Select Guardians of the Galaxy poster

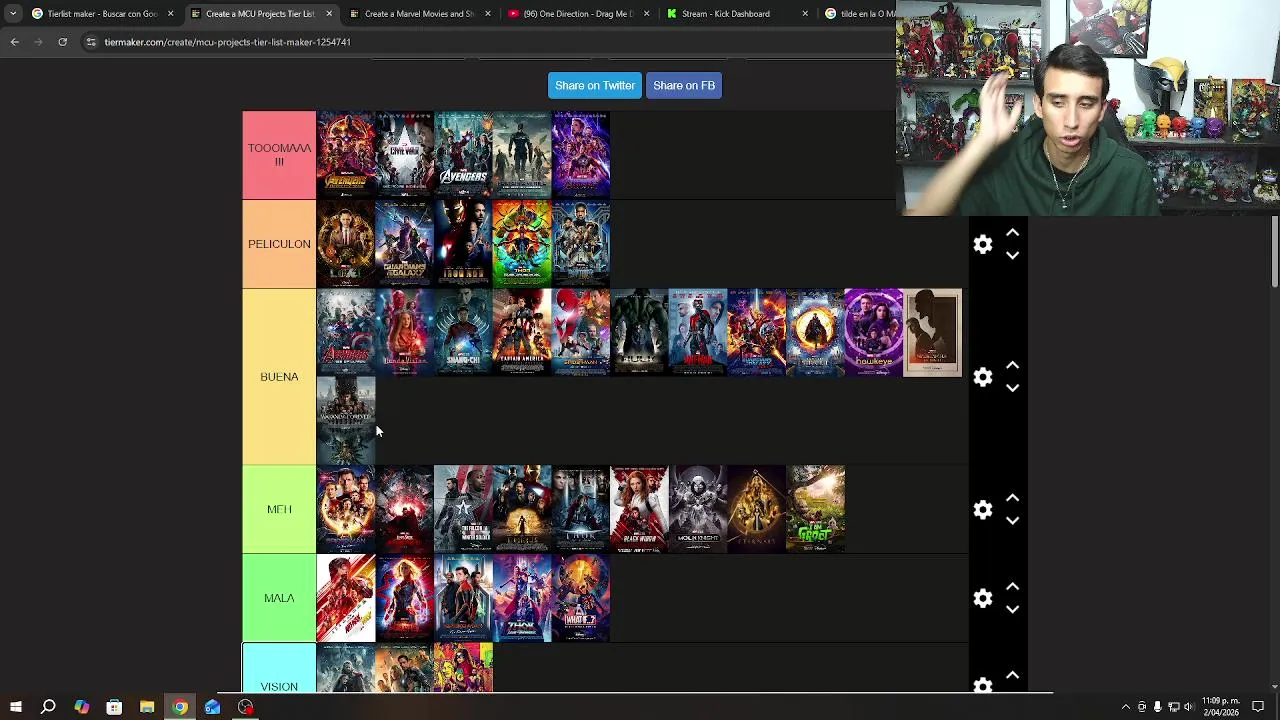tap(404, 244)
